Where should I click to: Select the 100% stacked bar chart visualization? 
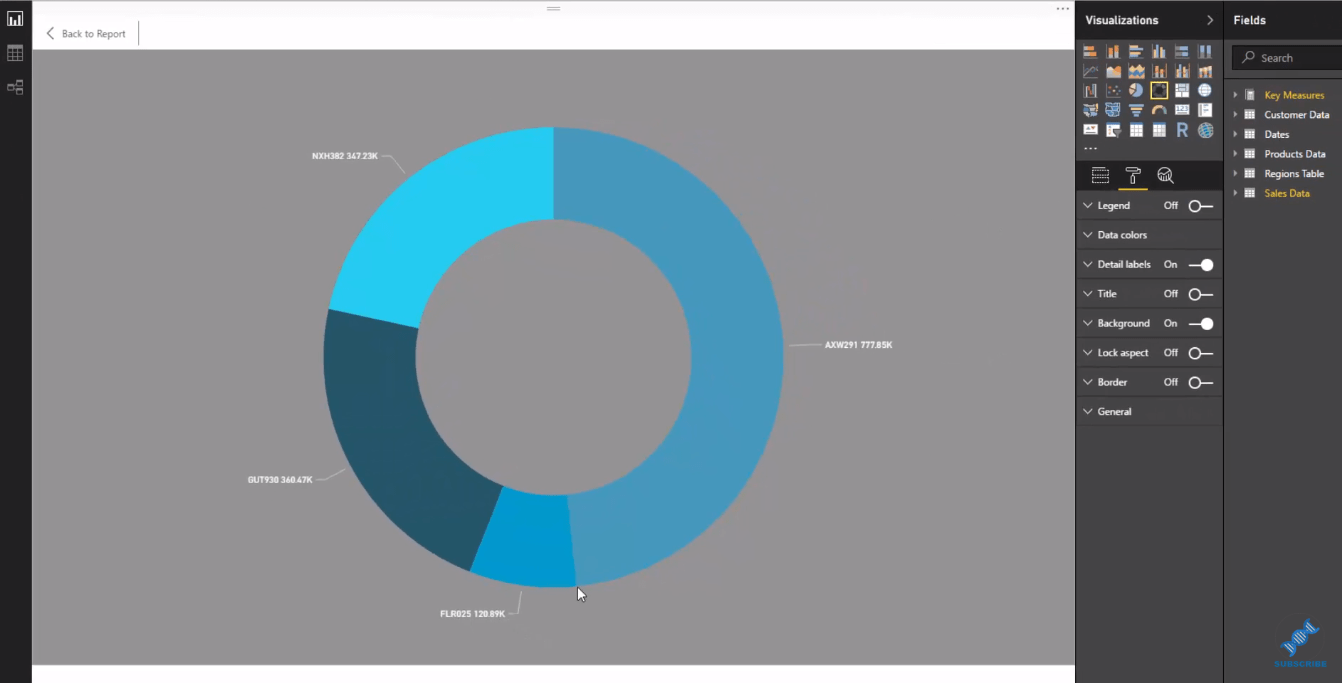(1182, 51)
